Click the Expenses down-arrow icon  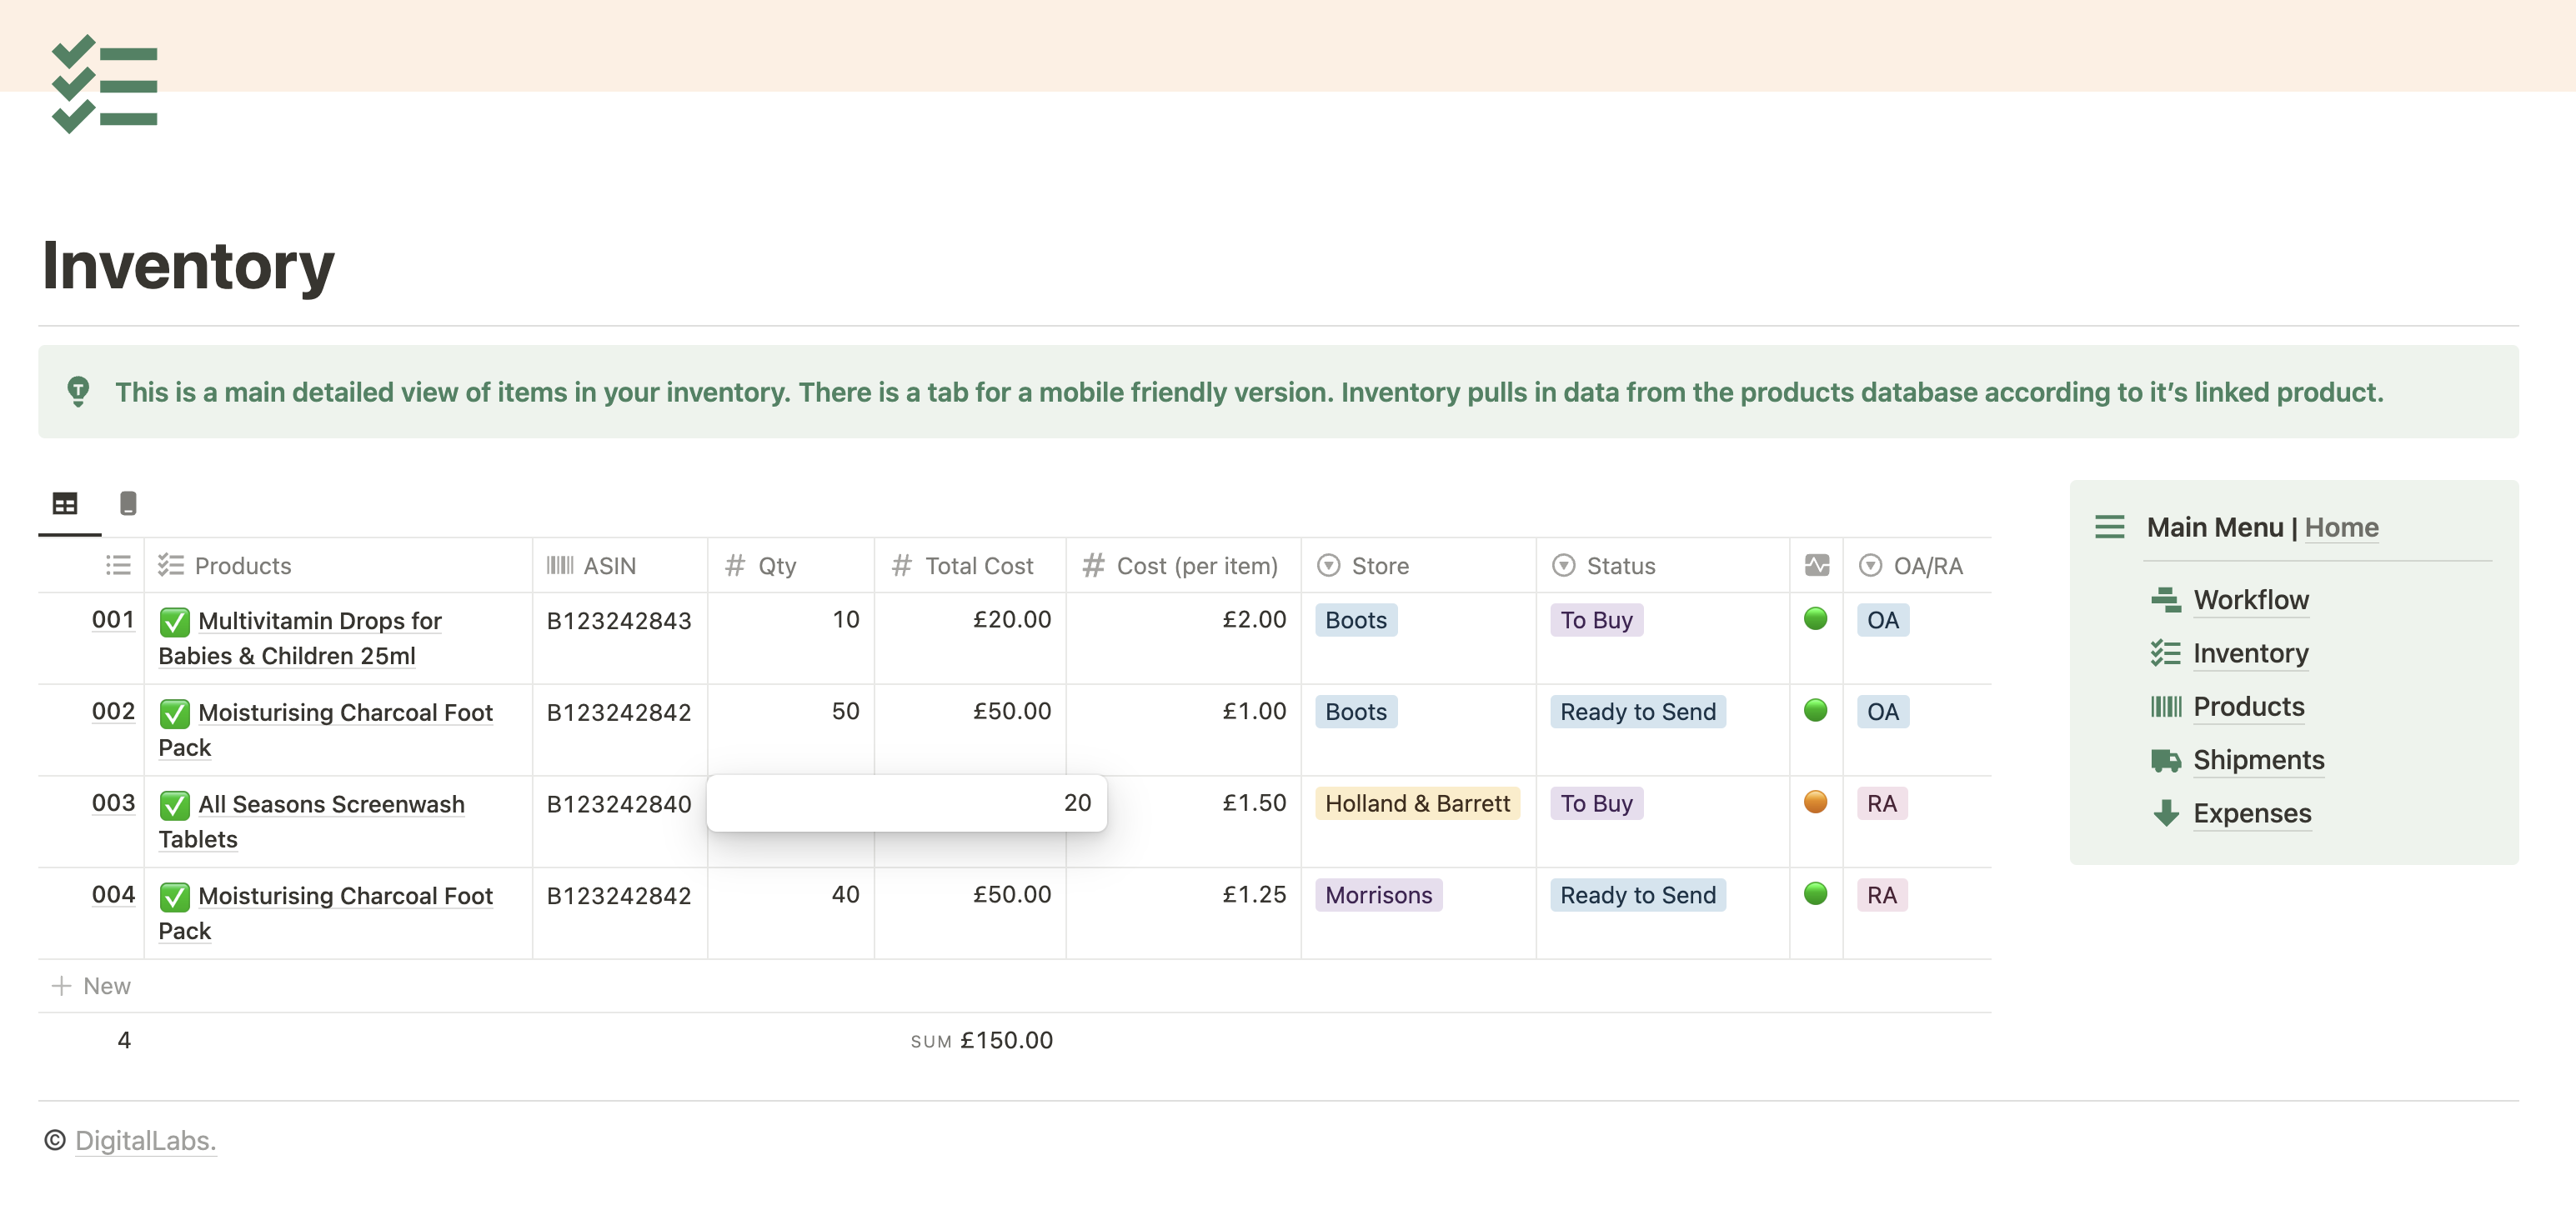tap(2165, 813)
